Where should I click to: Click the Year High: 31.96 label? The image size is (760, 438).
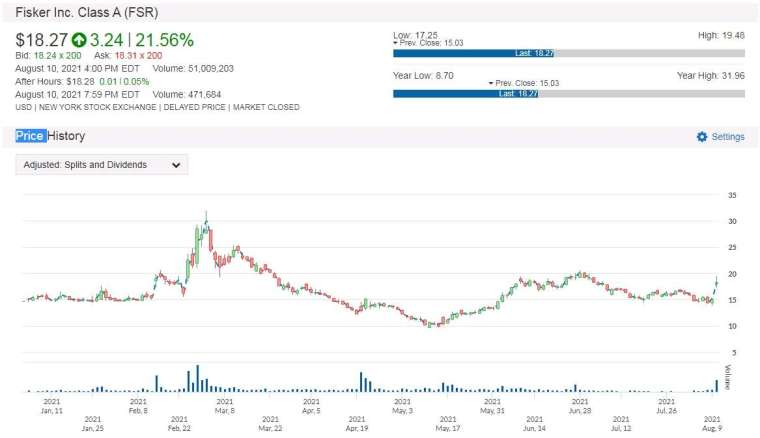tap(711, 76)
